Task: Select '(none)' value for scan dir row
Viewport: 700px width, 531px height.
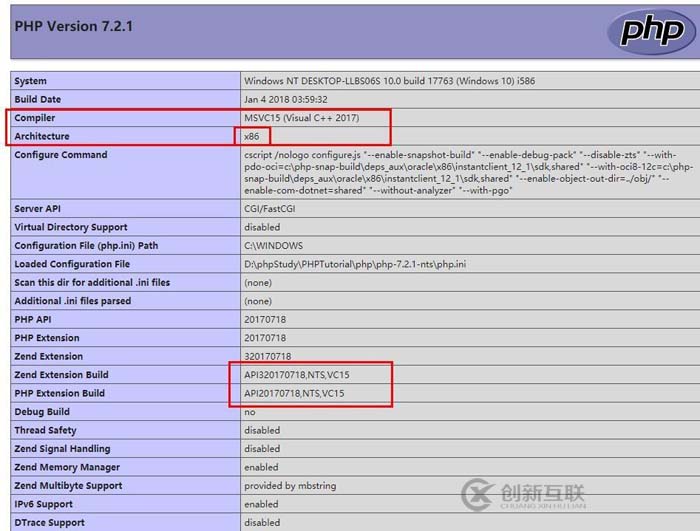Action: 258,283
